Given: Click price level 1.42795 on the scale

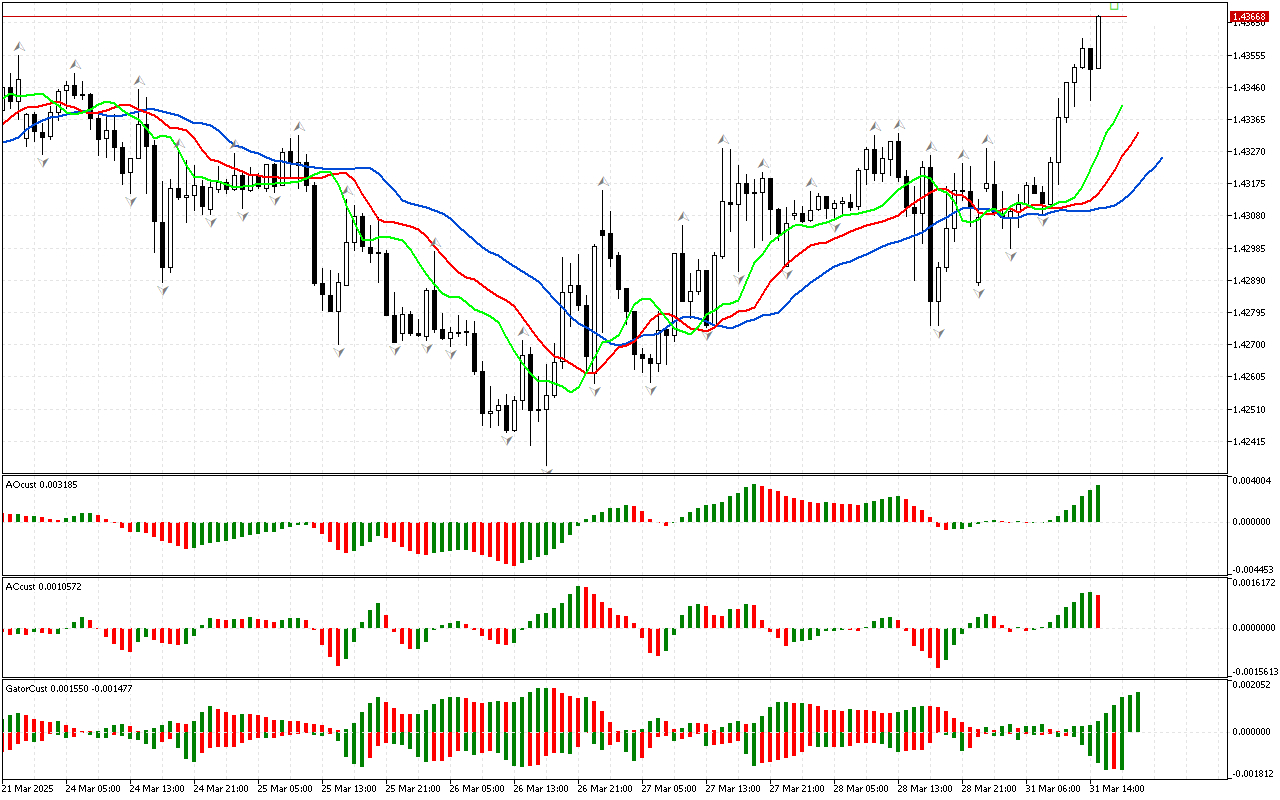Looking at the screenshot, I should coord(1249,313).
